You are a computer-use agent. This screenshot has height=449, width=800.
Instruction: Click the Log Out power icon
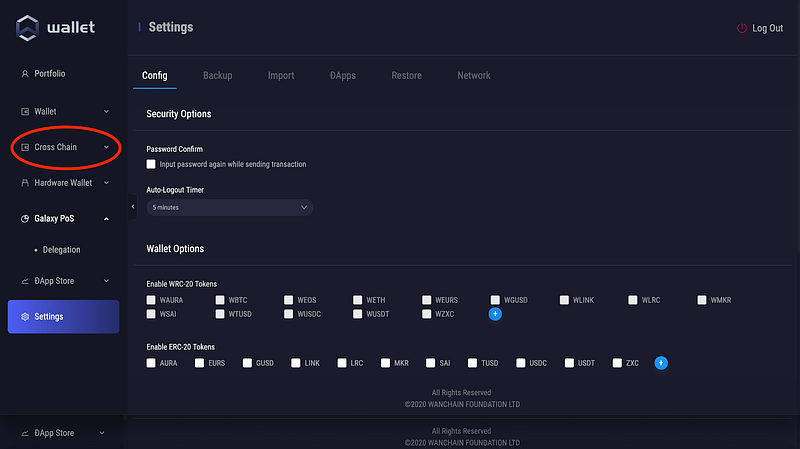point(741,29)
